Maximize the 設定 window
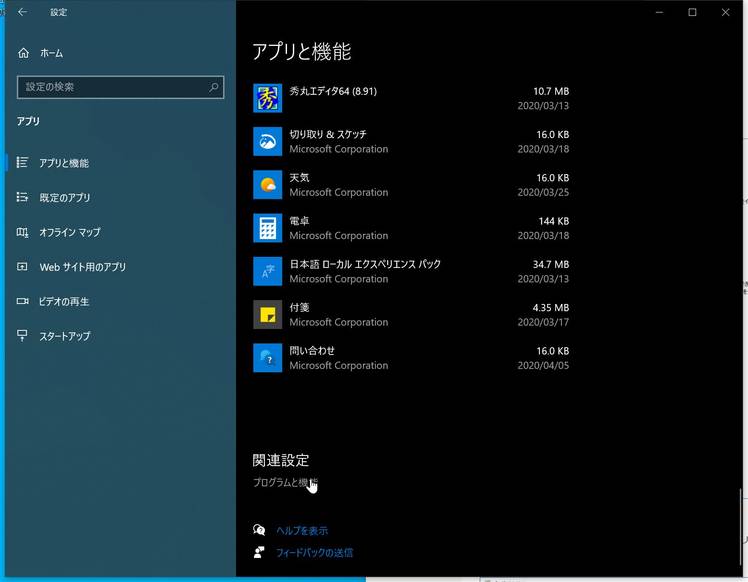Screen dimensions: 748x582 point(692,12)
